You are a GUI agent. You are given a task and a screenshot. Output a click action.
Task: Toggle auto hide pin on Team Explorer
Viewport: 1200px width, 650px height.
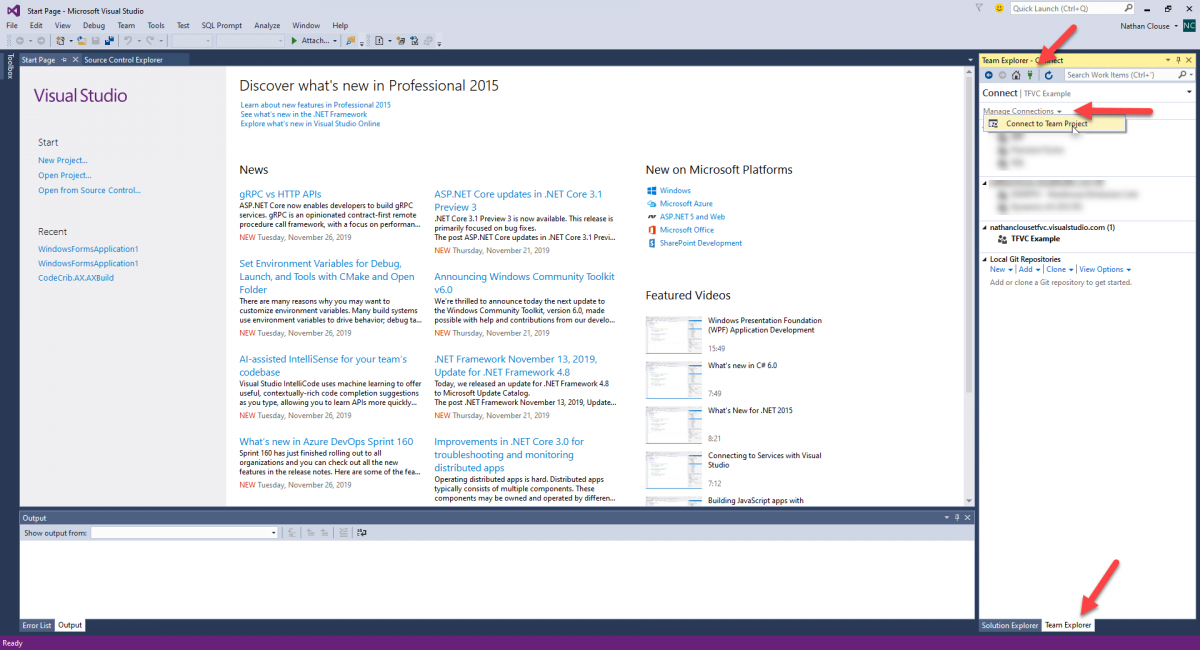coord(1178,60)
